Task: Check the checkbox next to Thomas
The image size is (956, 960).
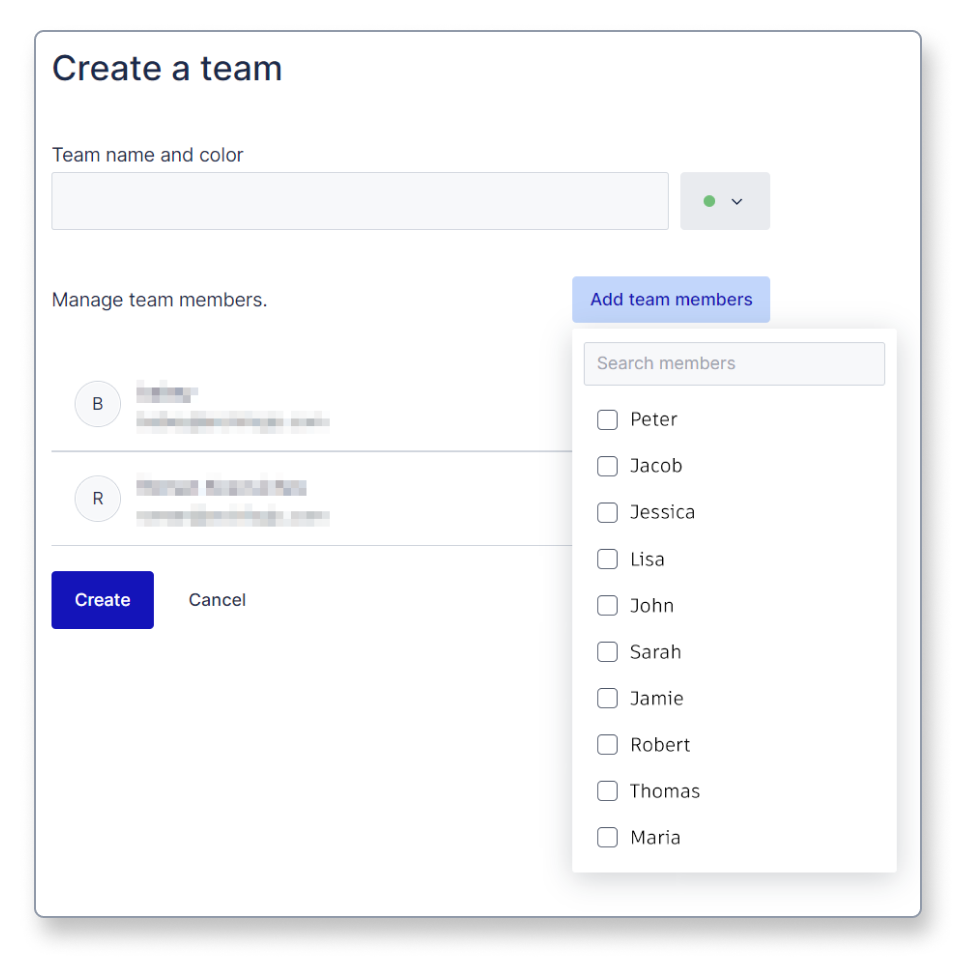Action: (x=607, y=791)
